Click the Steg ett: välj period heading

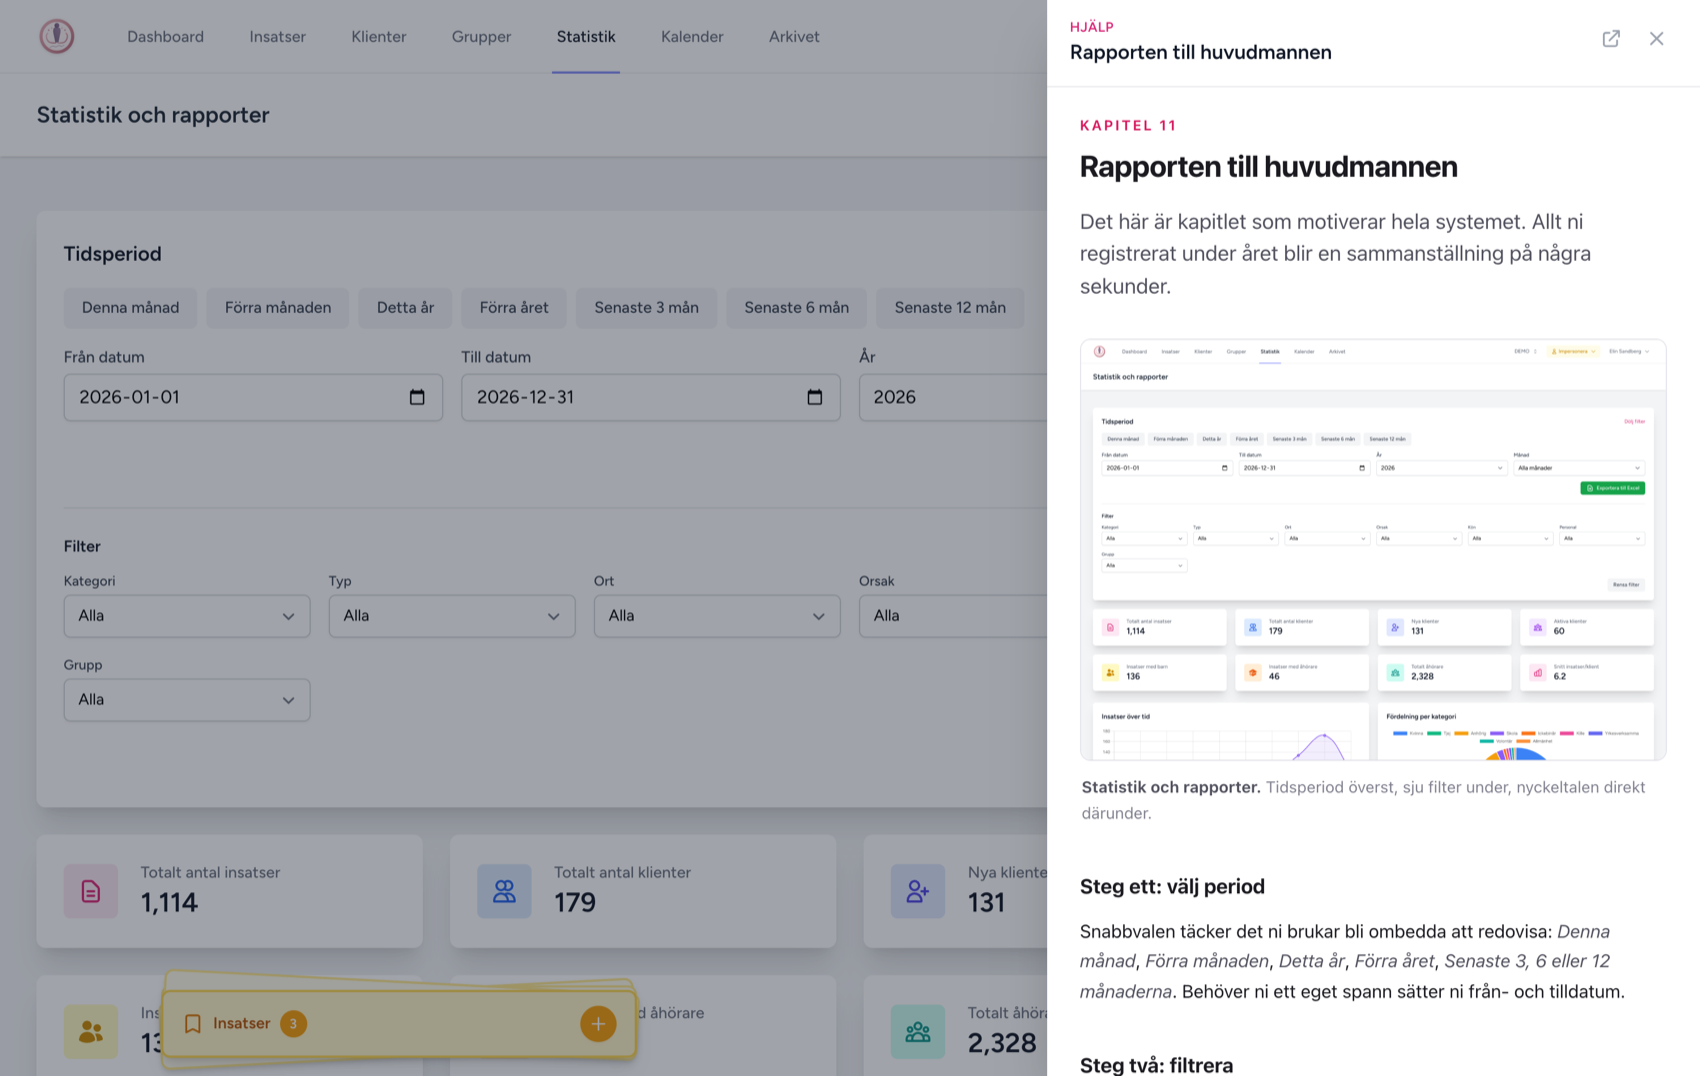tap(1172, 887)
